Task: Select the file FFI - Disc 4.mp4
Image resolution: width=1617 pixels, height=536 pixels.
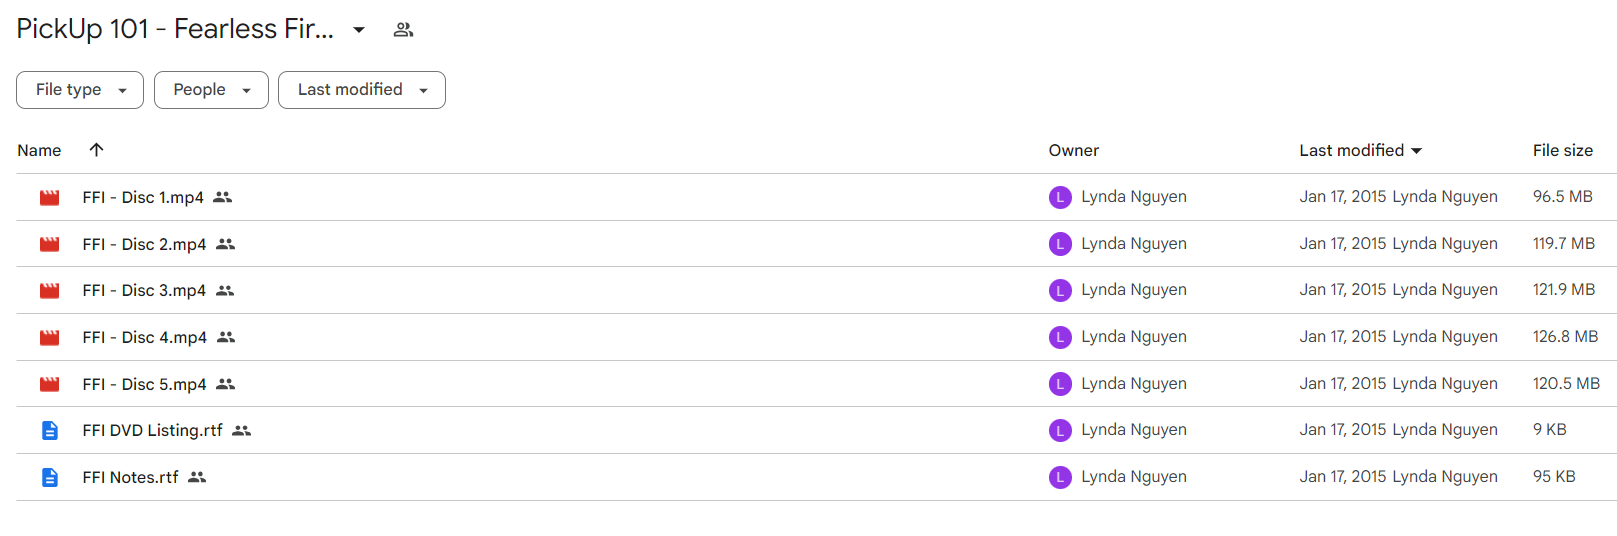Action: point(816,337)
